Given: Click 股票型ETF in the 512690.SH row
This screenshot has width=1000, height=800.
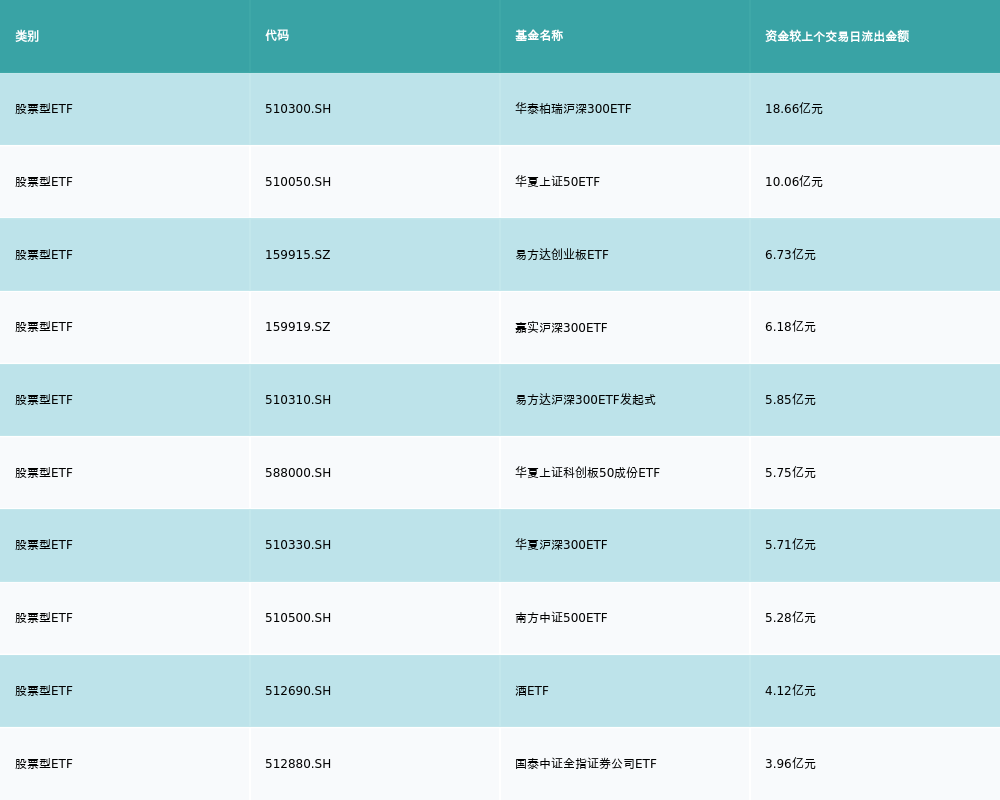Looking at the screenshot, I should pyautogui.click(x=44, y=691).
